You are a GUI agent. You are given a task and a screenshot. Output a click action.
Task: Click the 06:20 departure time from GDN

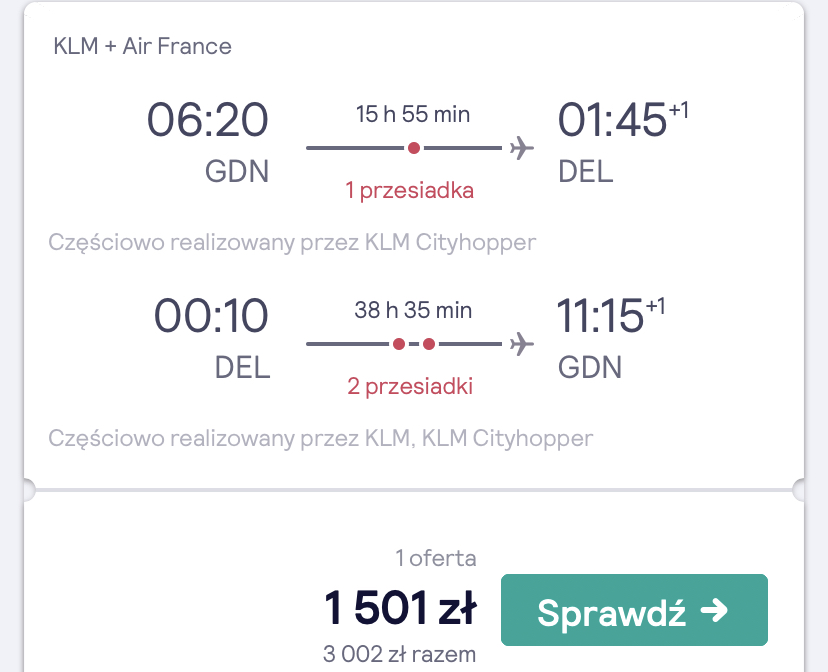208,120
